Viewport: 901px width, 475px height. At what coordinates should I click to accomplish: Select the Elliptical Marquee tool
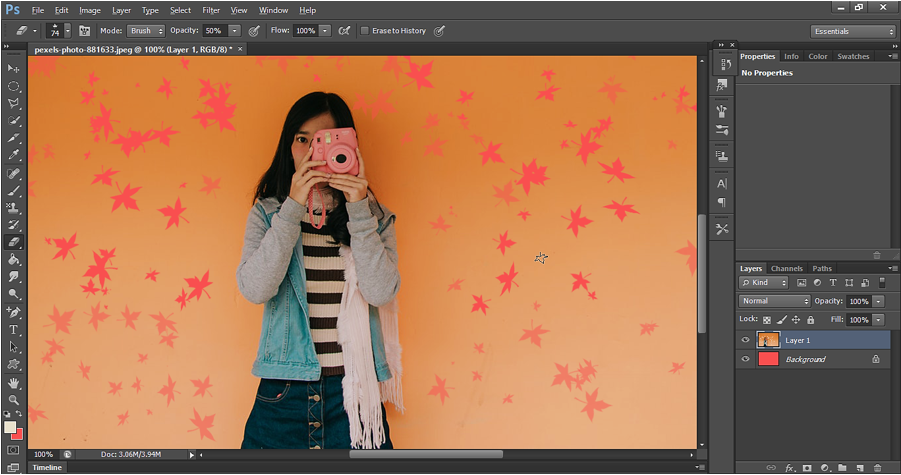13,86
